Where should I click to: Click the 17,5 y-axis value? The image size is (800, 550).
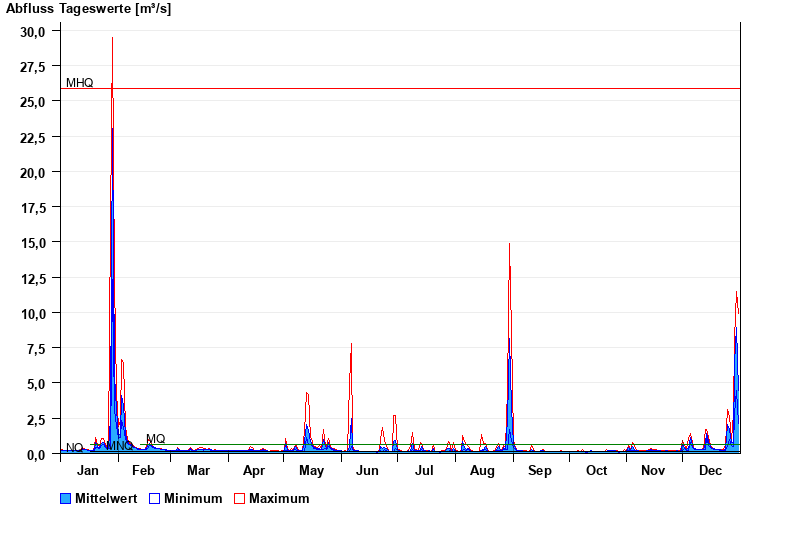point(33,208)
